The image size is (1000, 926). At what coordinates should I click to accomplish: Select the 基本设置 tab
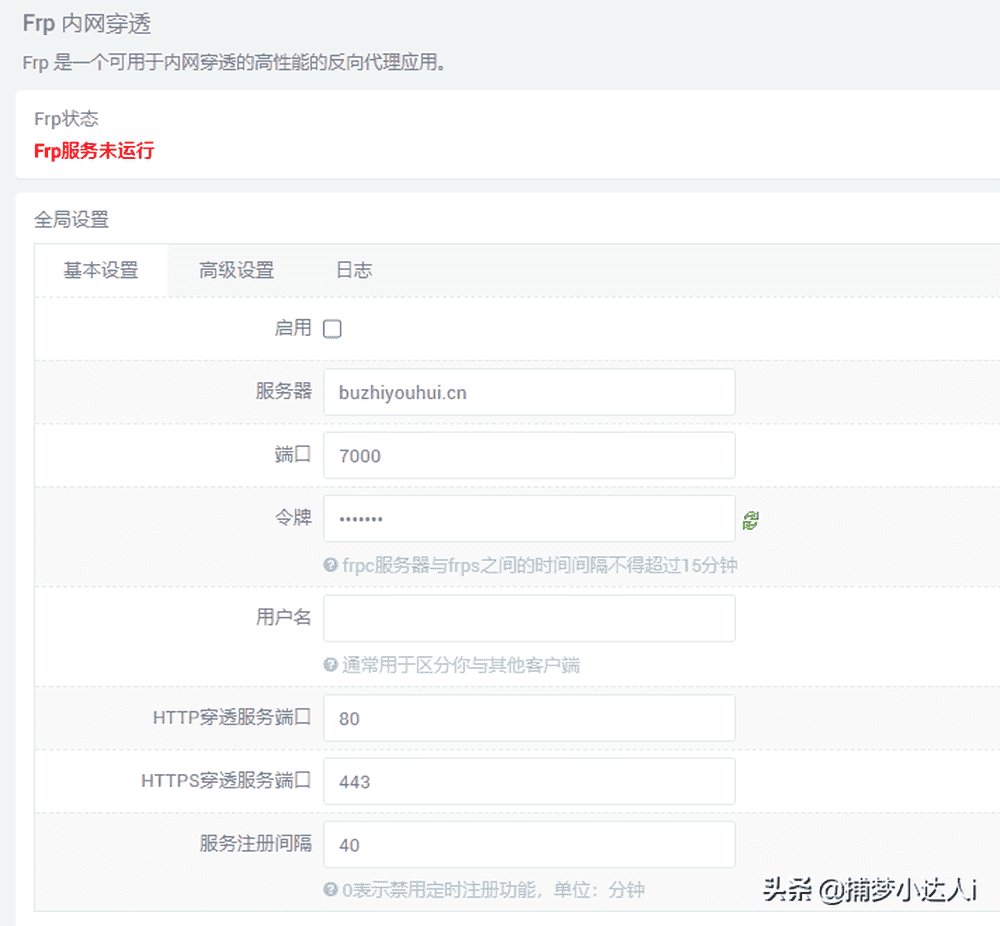coord(101,270)
